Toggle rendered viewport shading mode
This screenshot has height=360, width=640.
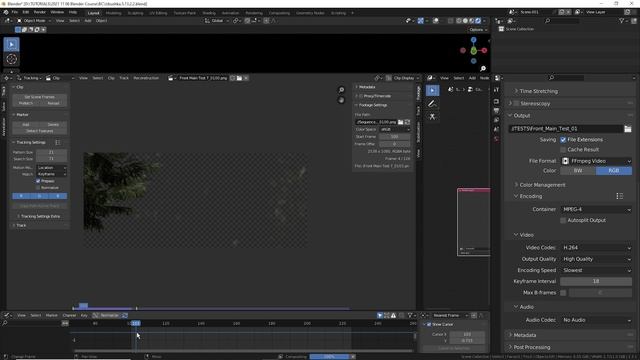point(478,20)
